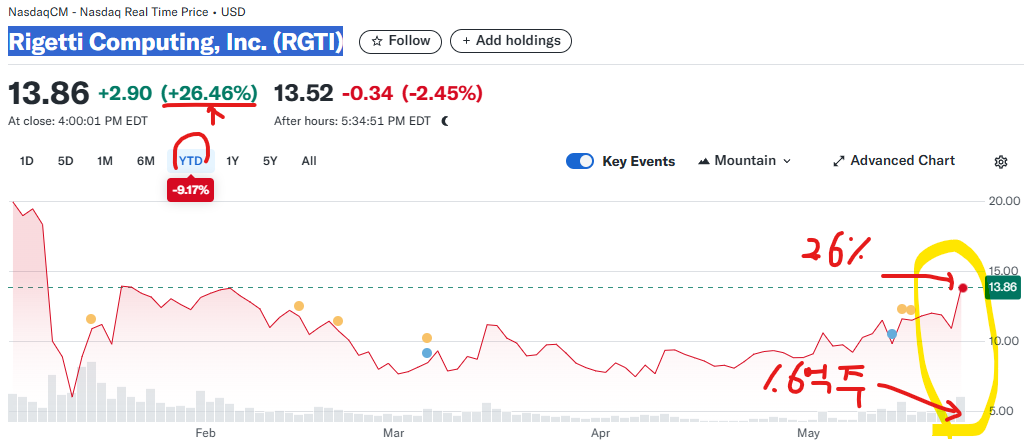Screen dimensions: 1028x446
Task: Click the Mar label on time axis
Action: [393, 433]
